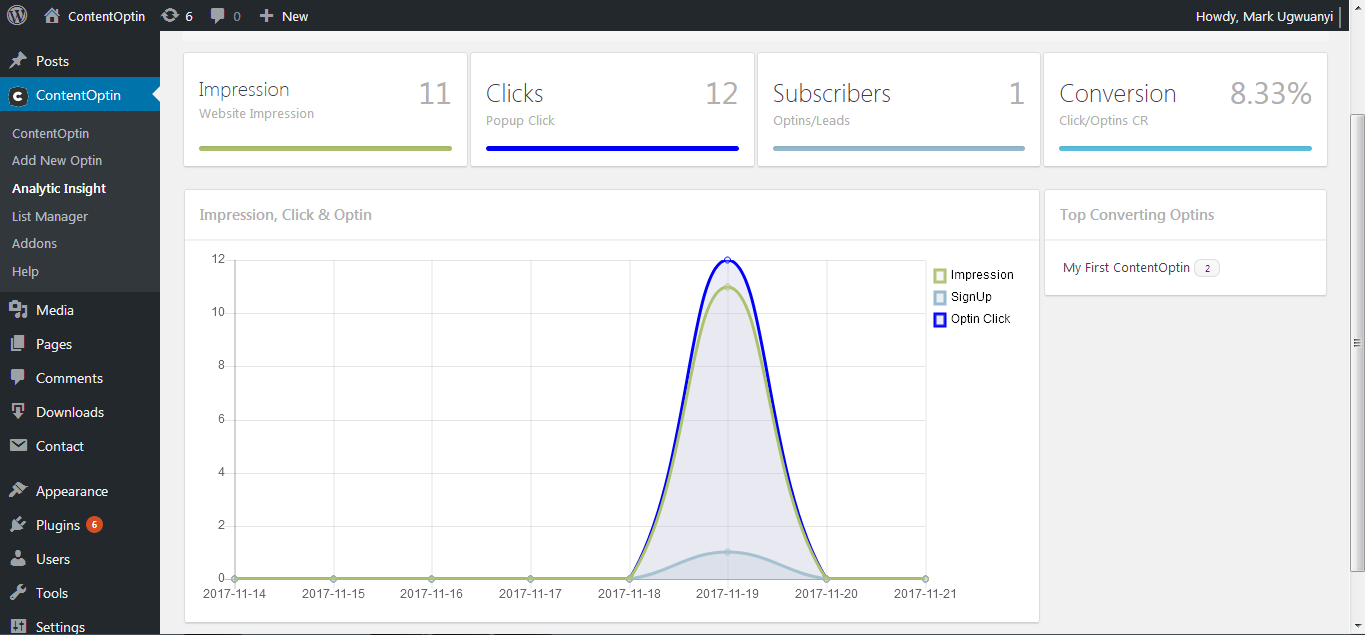Go to the Addons page

(x=34, y=243)
